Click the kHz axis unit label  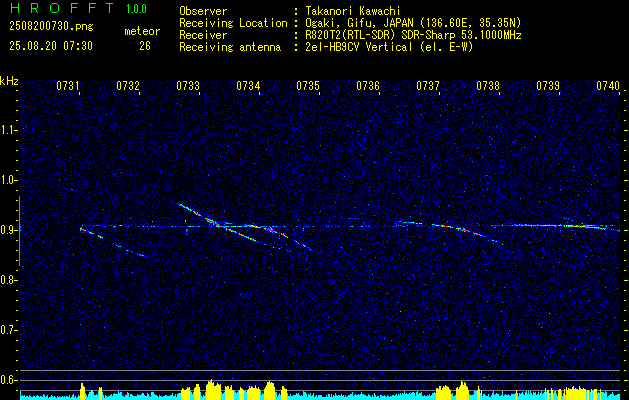click(9, 81)
